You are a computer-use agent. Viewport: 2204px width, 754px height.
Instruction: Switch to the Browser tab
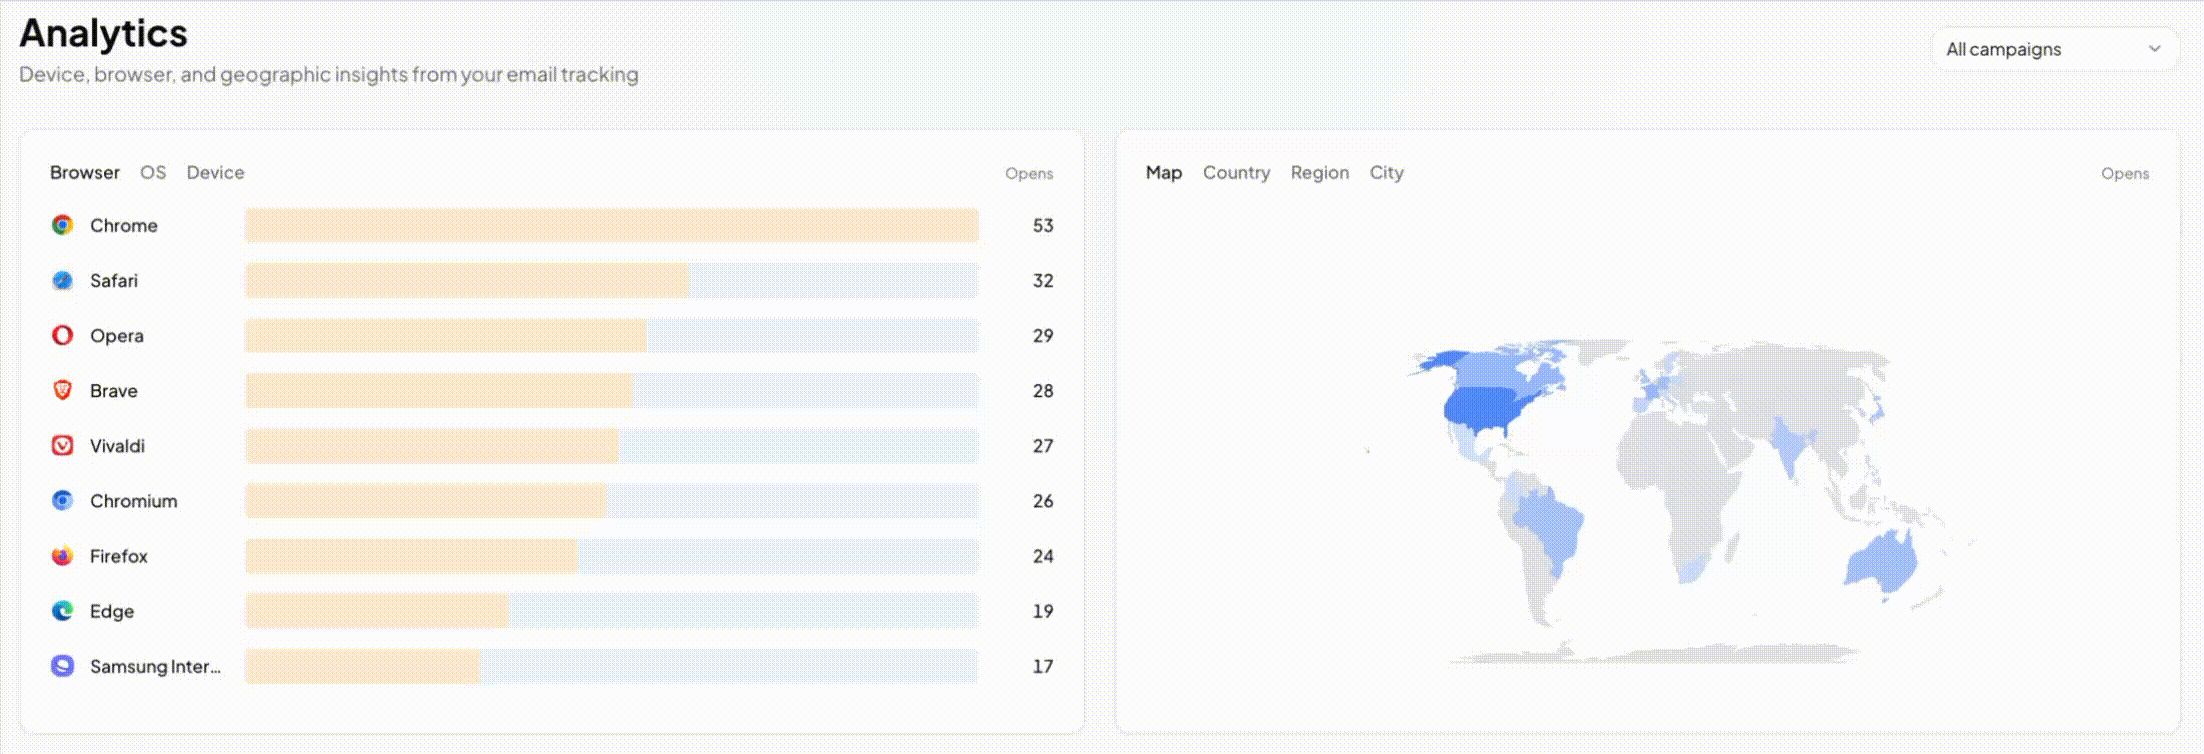point(85,172)
